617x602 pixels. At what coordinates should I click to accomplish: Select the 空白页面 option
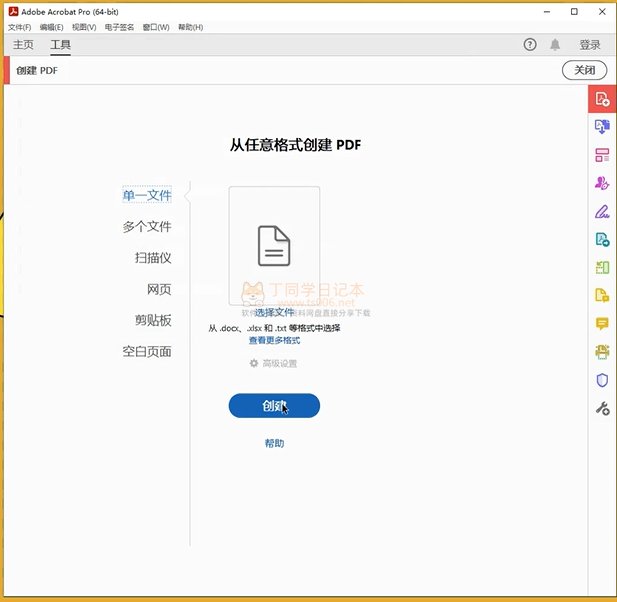[147, 351]
